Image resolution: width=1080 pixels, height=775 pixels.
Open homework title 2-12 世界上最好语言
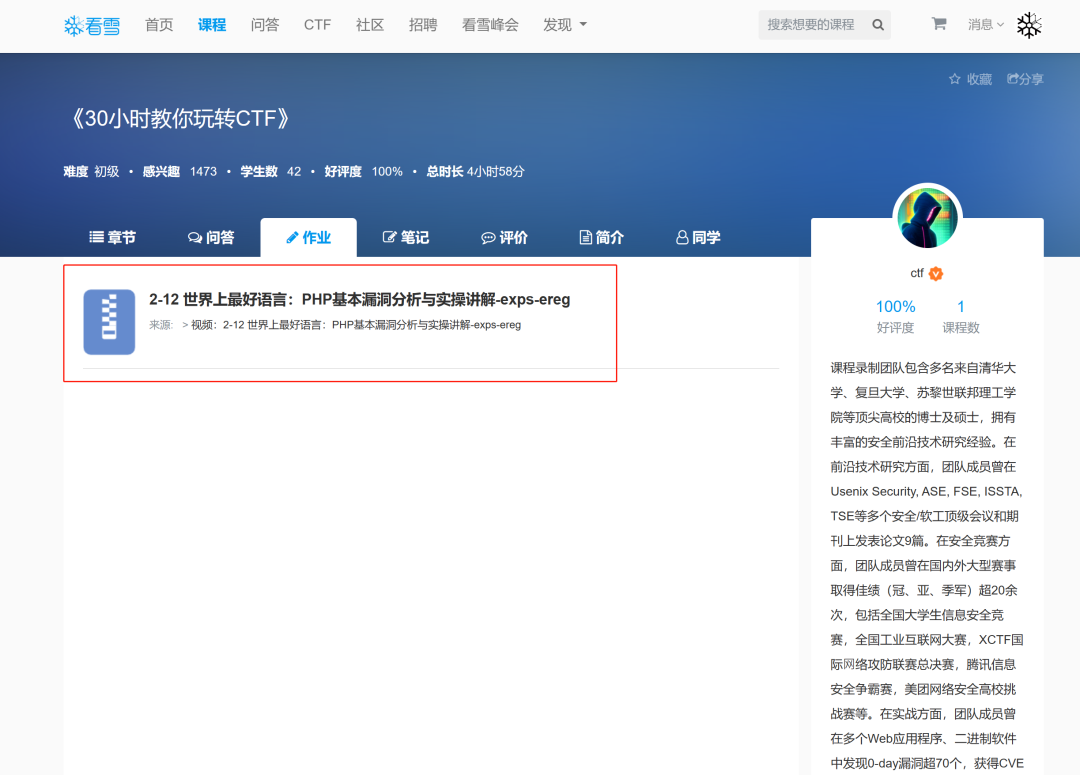click(360, 300)
